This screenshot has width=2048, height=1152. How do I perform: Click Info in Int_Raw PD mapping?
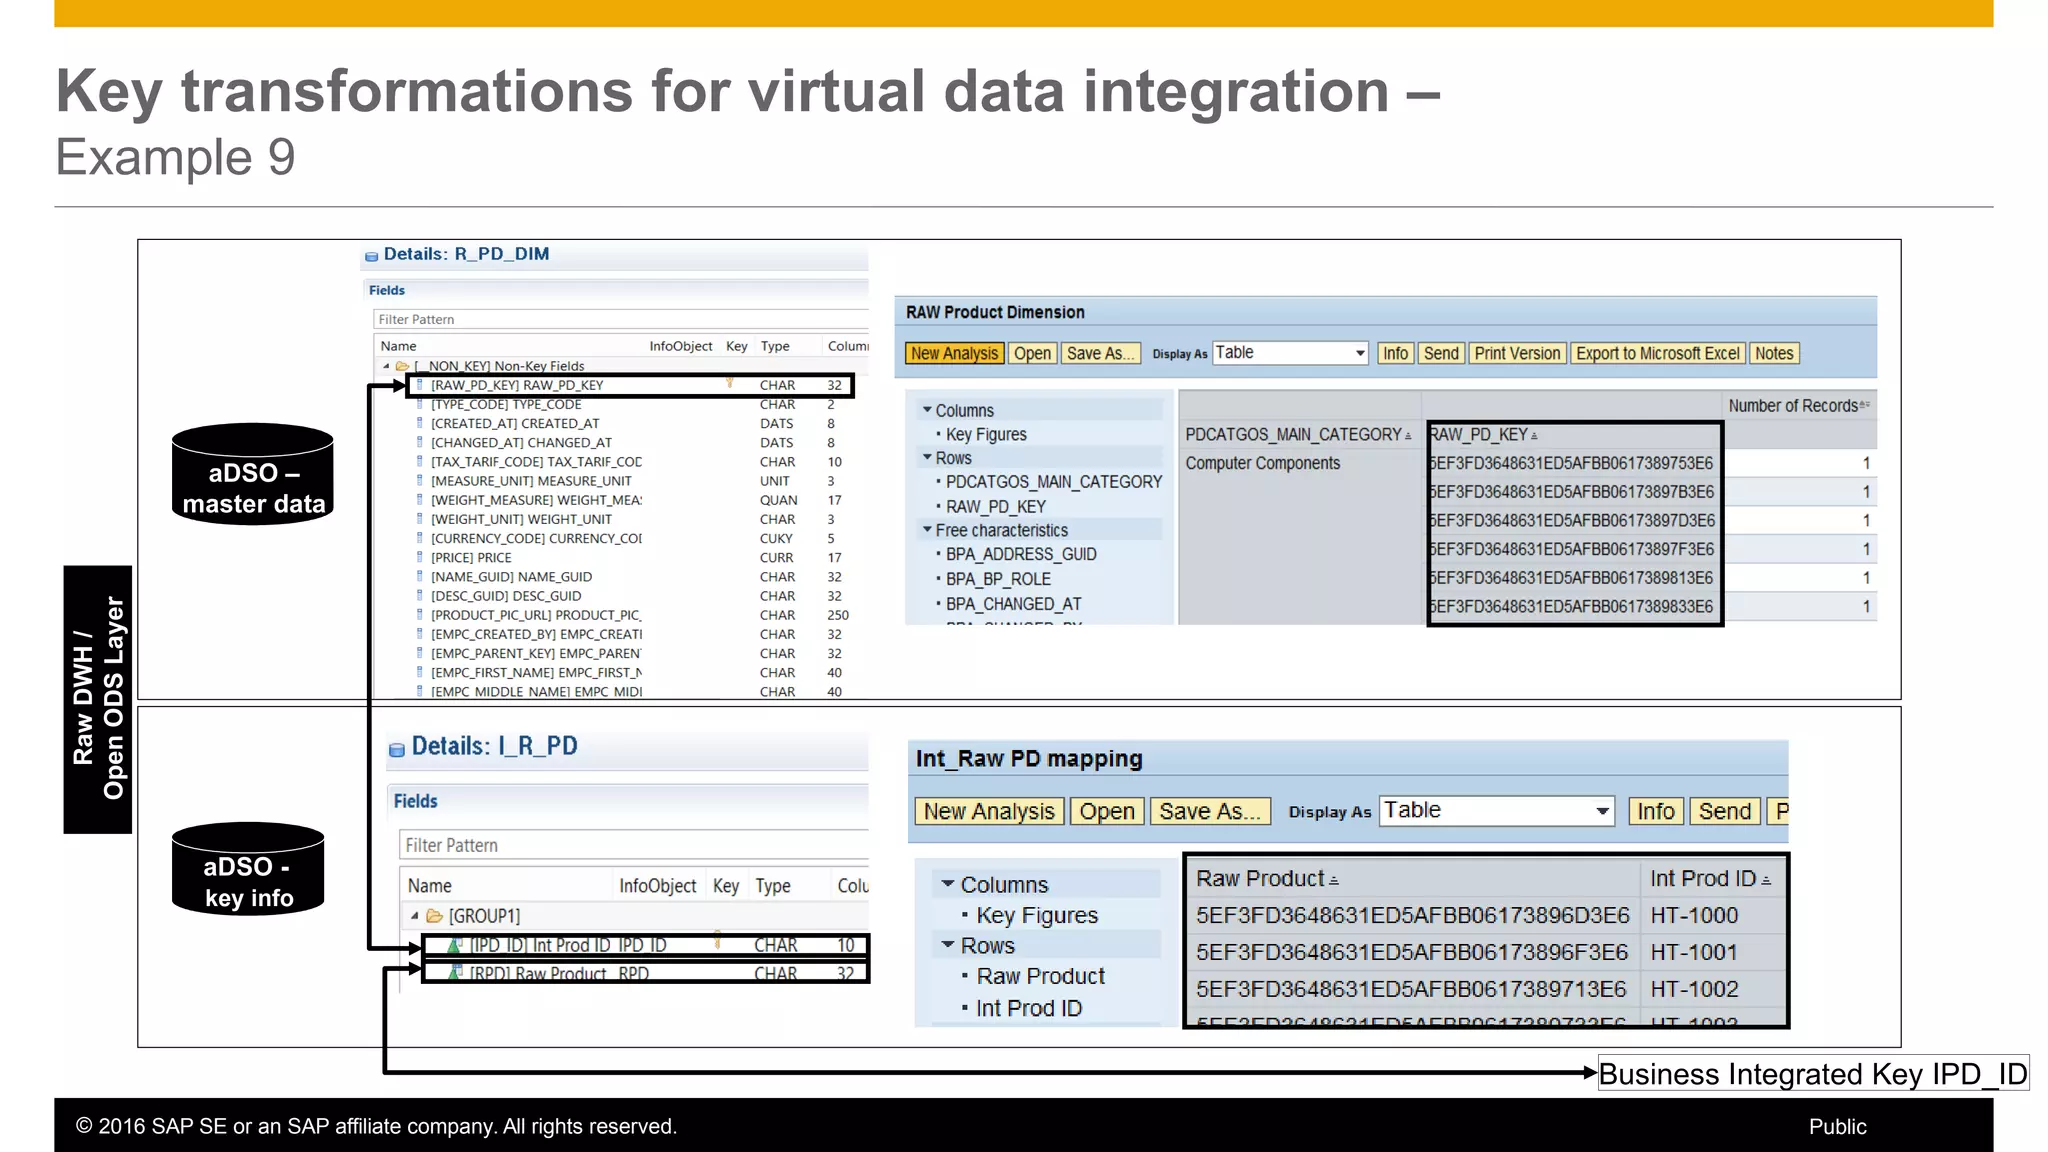tap(1656, 811)
